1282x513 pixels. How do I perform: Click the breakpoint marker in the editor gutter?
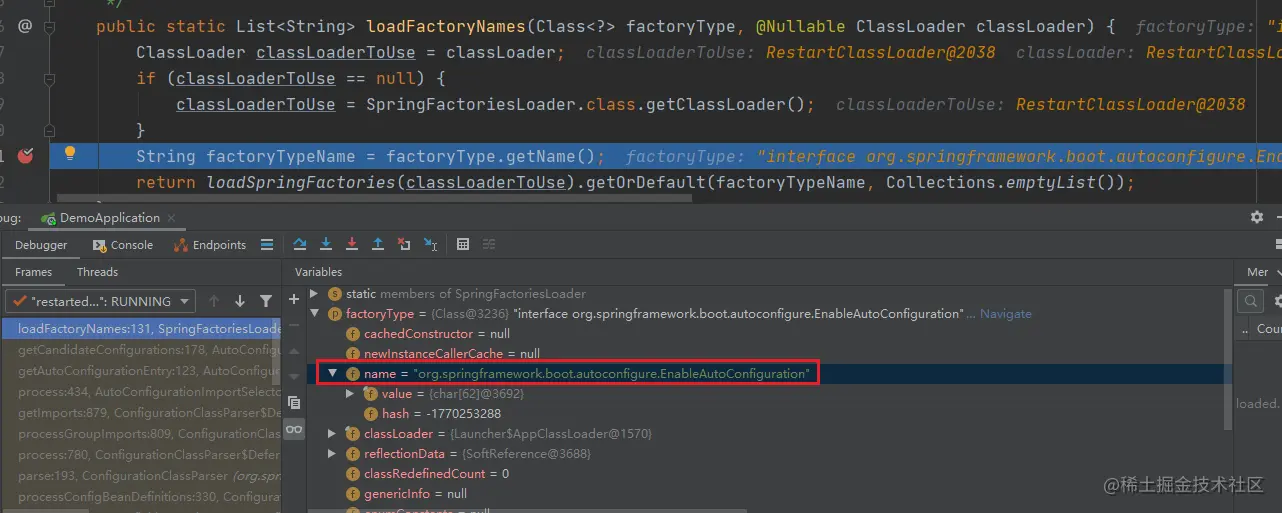(x=26, y=155)
